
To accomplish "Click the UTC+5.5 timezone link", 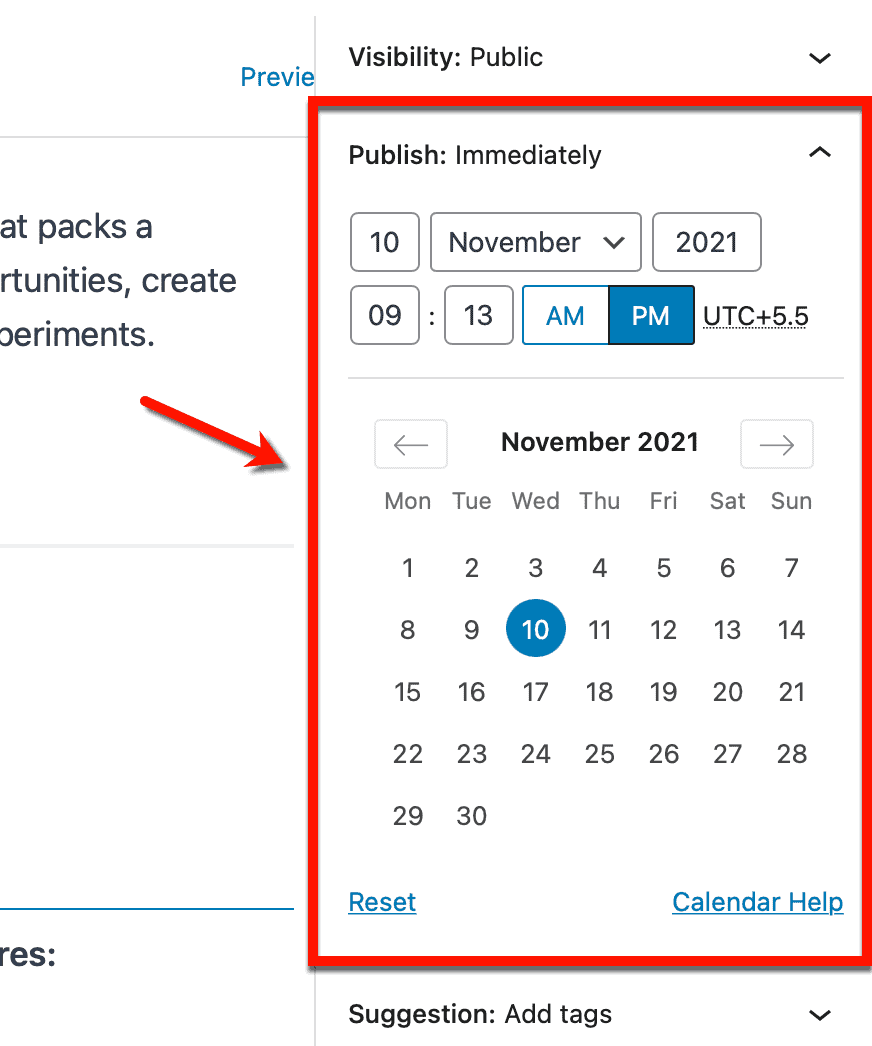I will pos(755,315).
